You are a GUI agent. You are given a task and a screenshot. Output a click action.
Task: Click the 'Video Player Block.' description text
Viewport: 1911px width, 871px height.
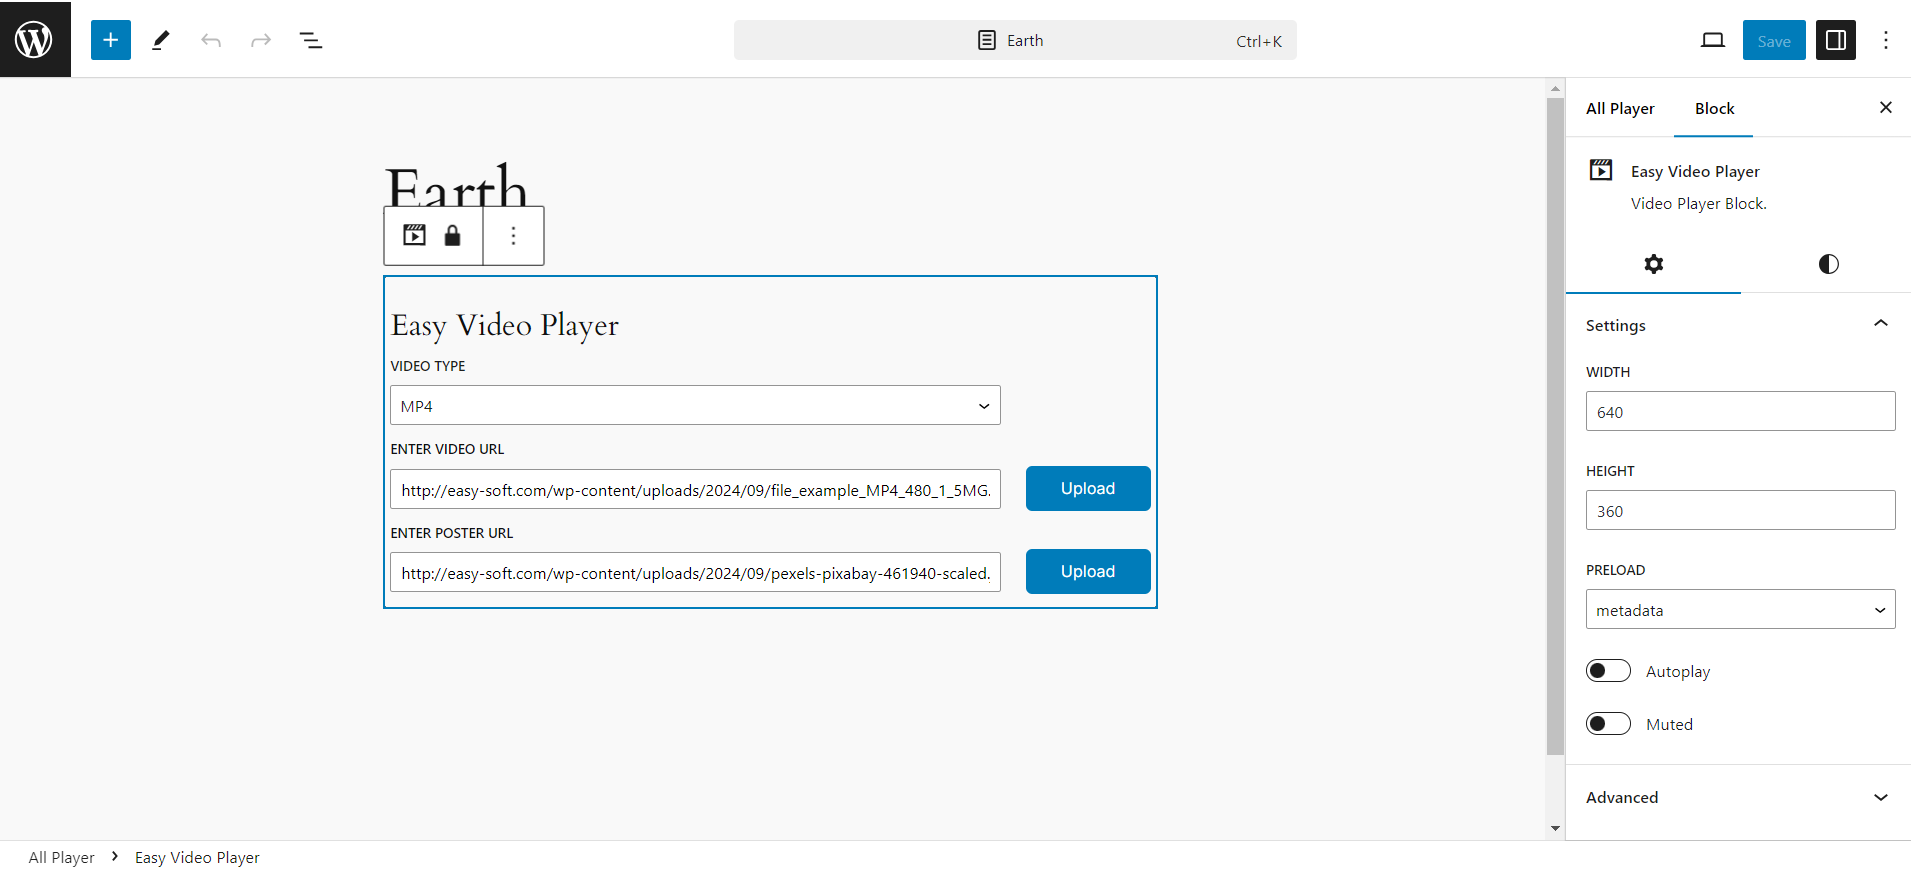pyautogui.click(x=1699, y=204)
